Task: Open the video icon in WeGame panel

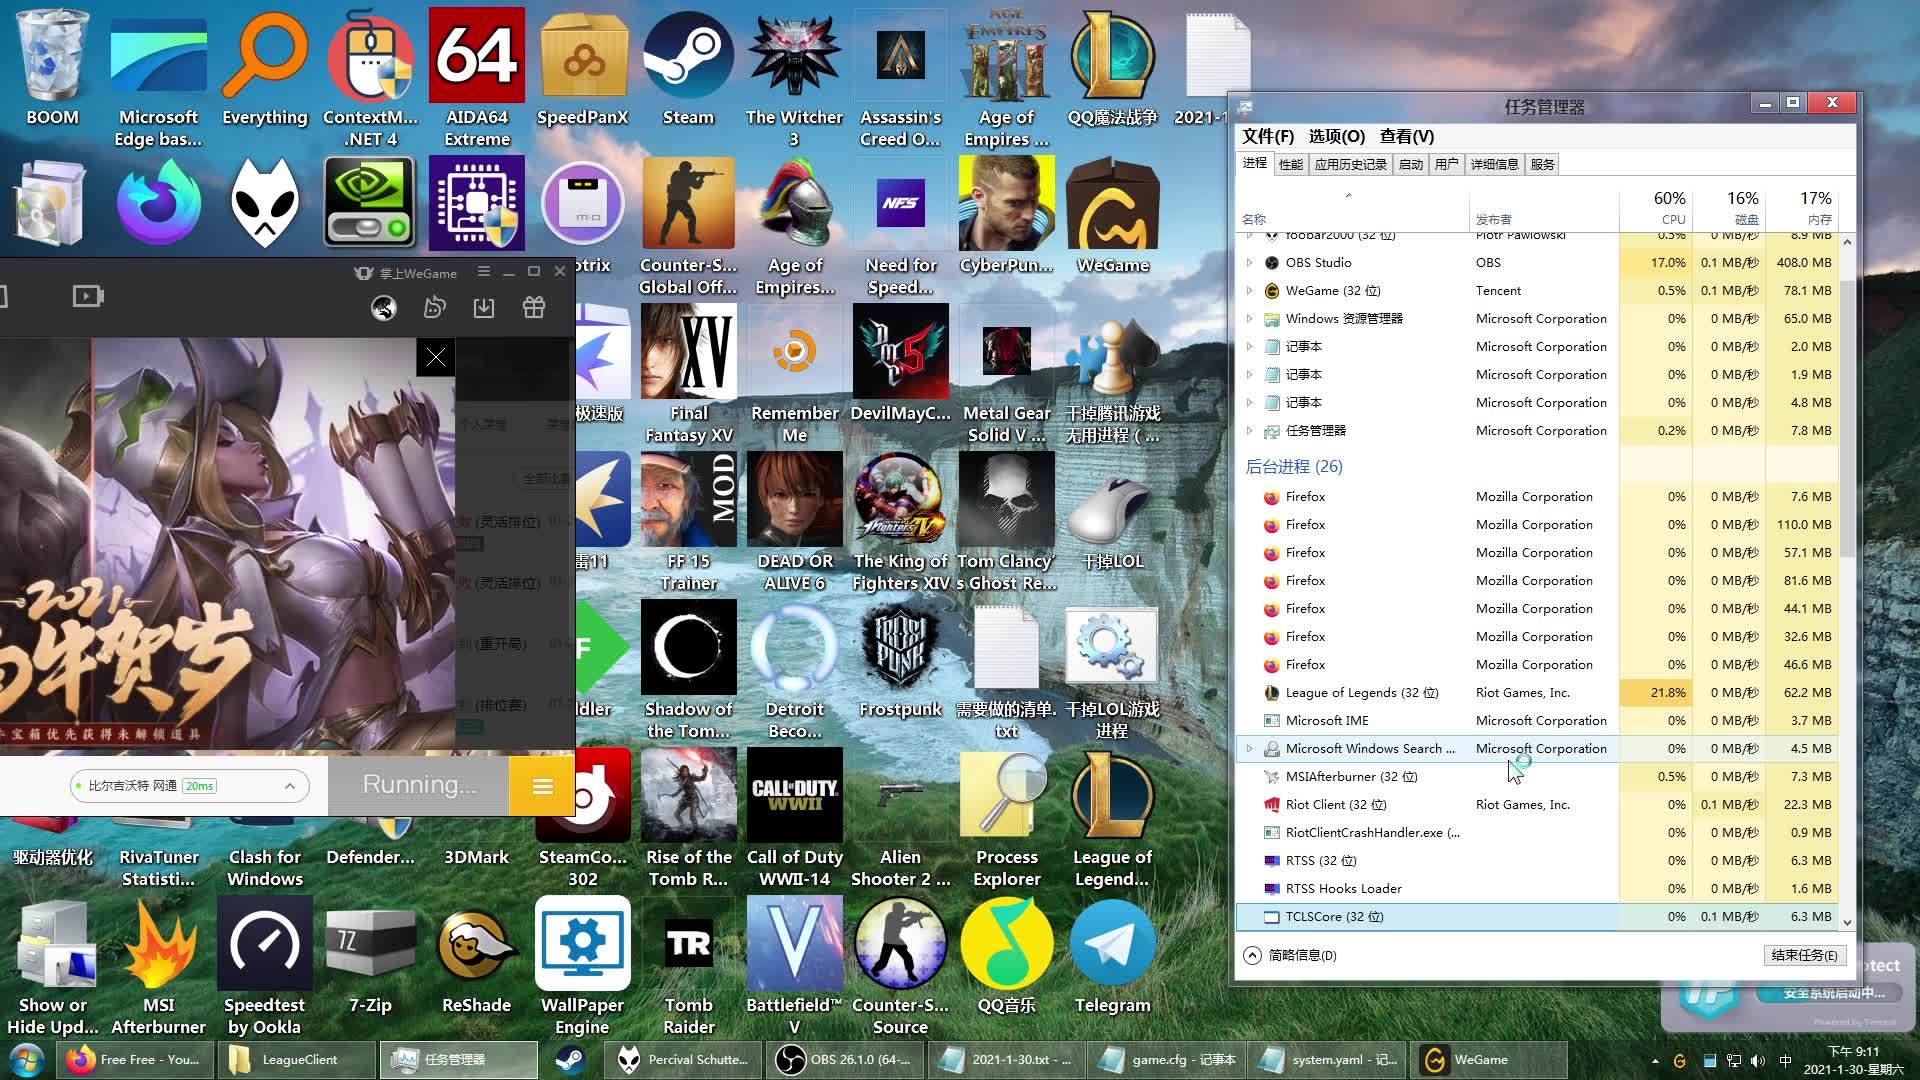Action: [88, 296]
